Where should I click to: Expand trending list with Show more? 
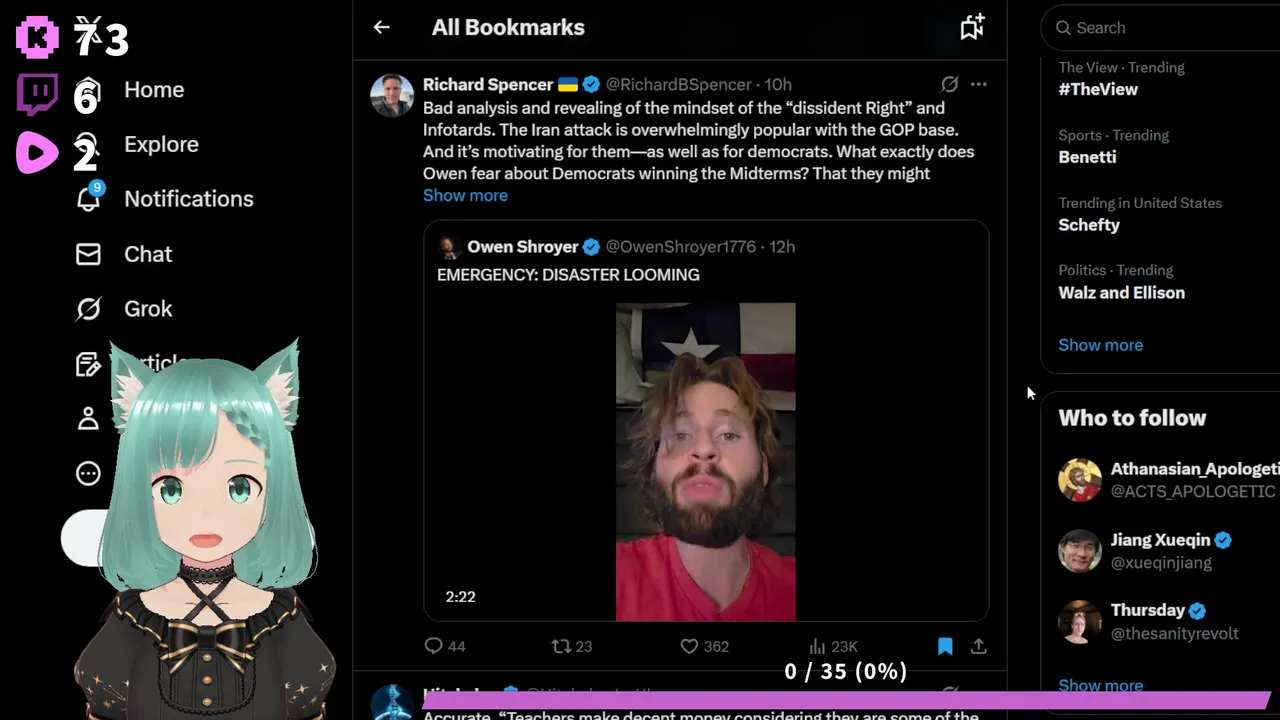point(1100,344)
